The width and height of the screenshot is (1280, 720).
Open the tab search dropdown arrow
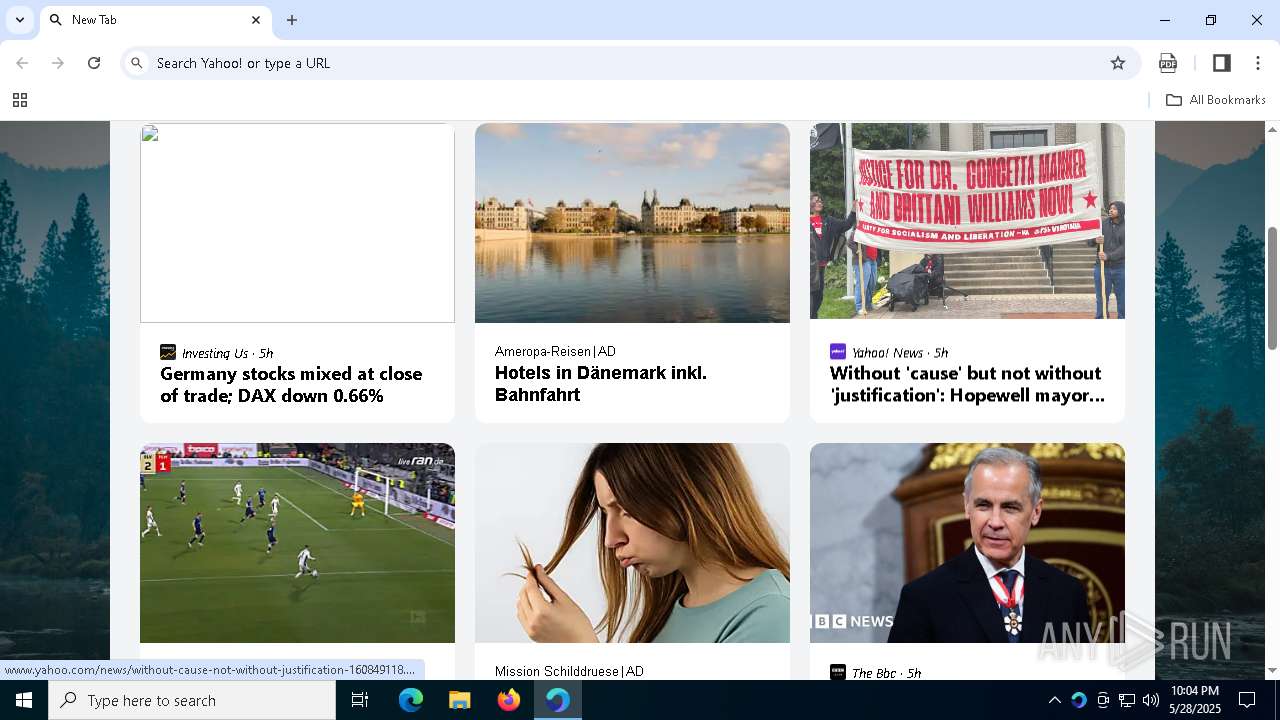(19, 20)
